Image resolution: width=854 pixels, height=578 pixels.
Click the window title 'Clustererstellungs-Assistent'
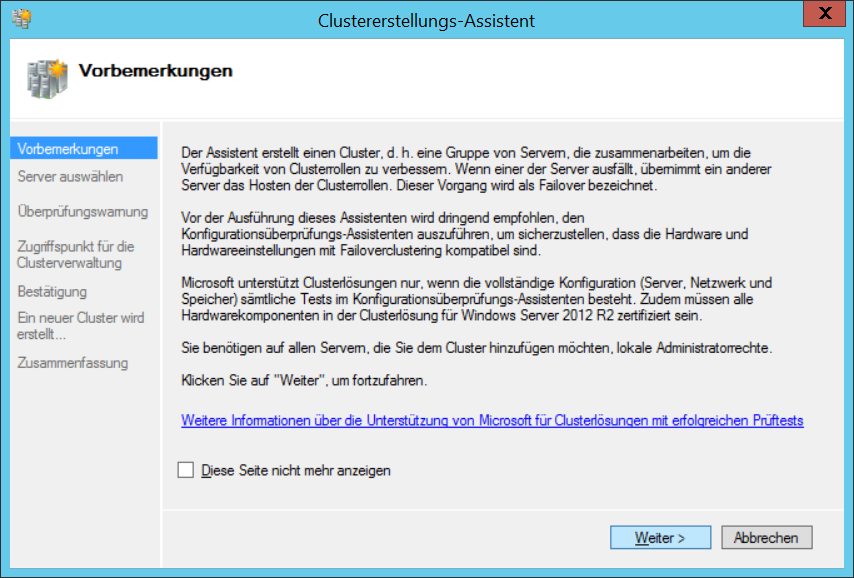(426, 21)
